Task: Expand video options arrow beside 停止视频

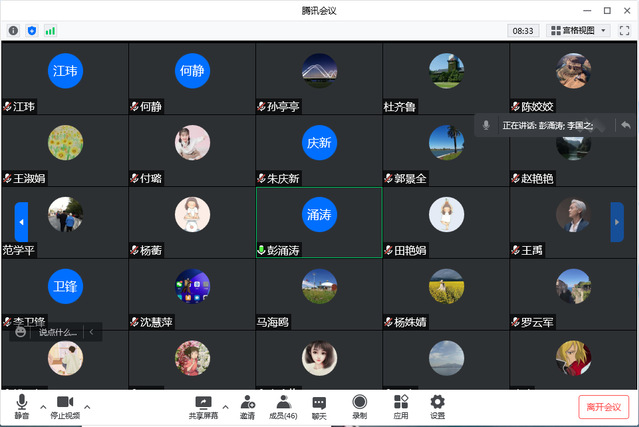Action: point(87,407)
